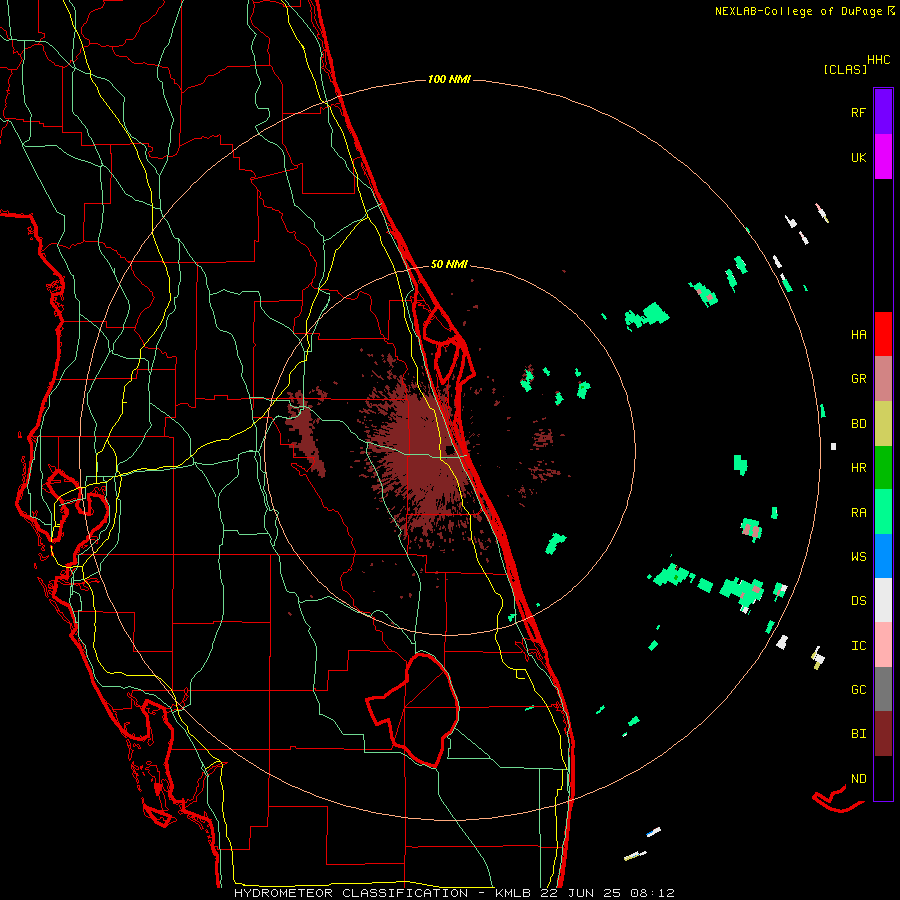Click the IC legend label
The height and width of the screenshot is (900, 900).
click(x=858, y=646)
